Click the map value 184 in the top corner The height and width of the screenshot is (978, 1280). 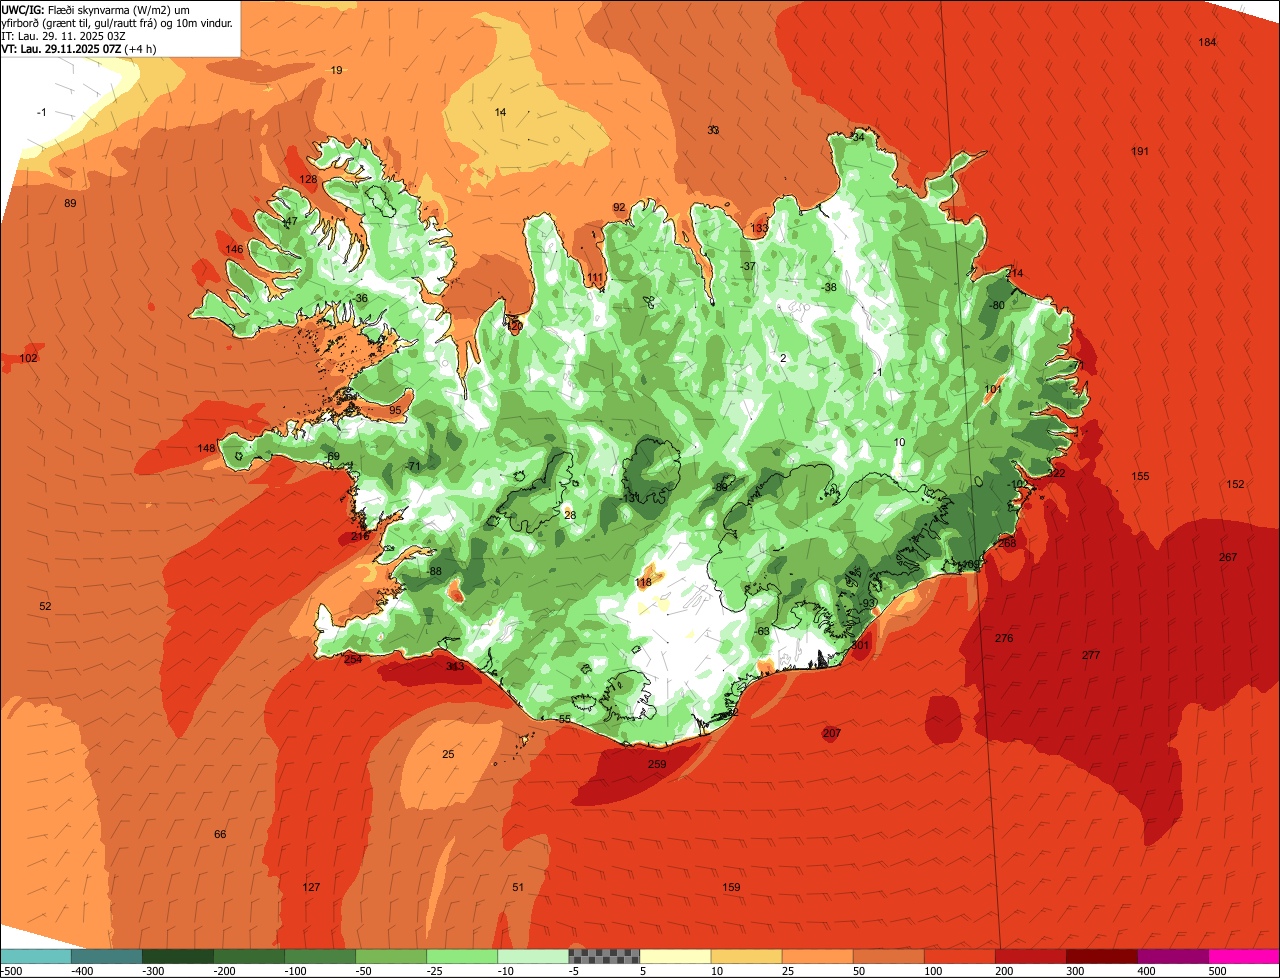(1208, 41)
